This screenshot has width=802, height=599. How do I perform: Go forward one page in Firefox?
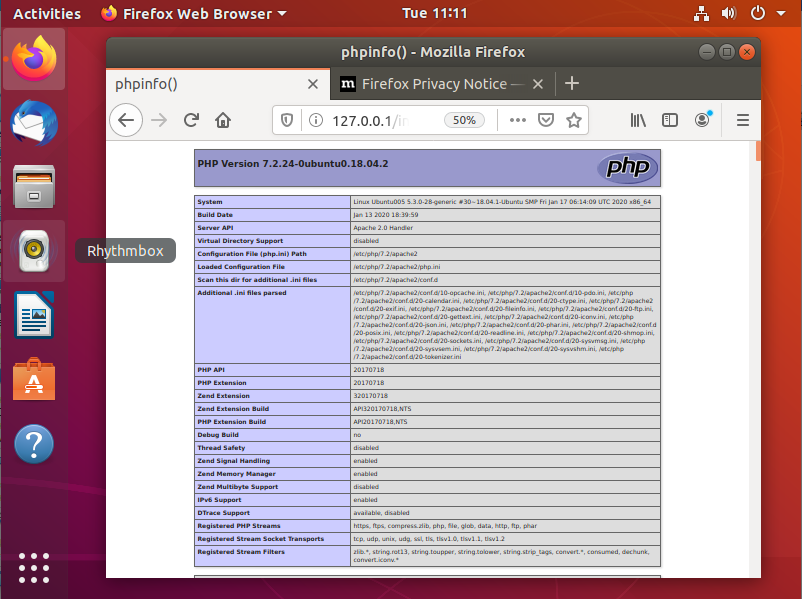click(x=159, y=120)
